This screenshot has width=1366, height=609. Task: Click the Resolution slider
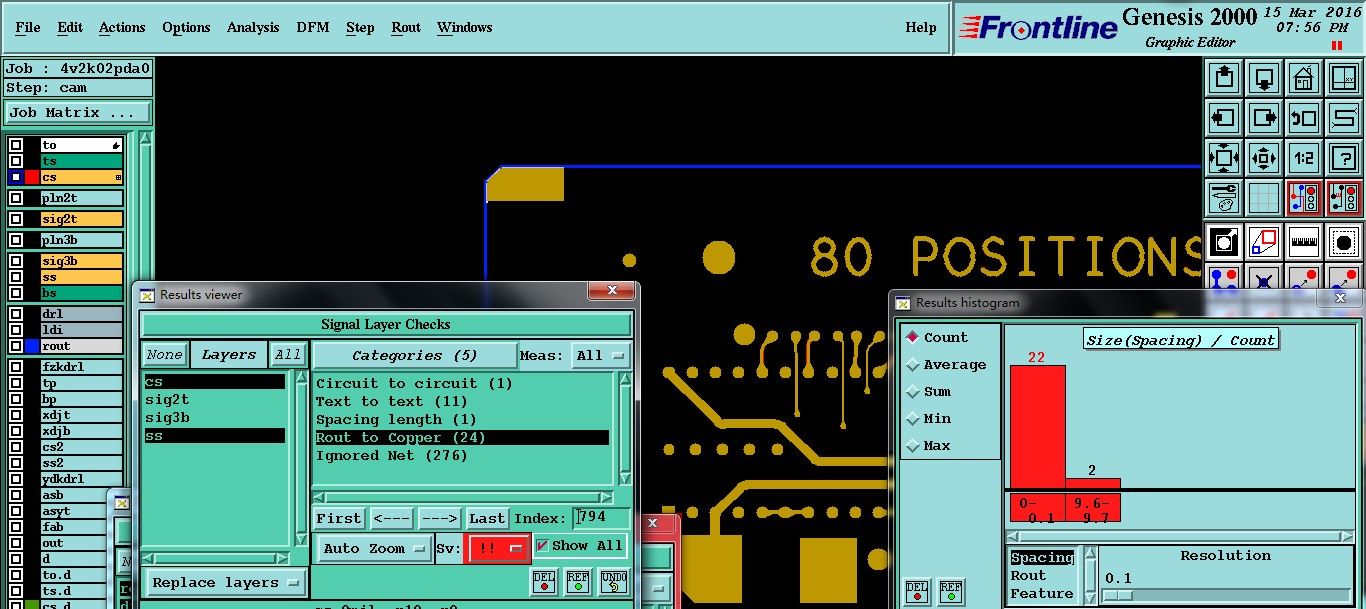tap(1227, 595)
